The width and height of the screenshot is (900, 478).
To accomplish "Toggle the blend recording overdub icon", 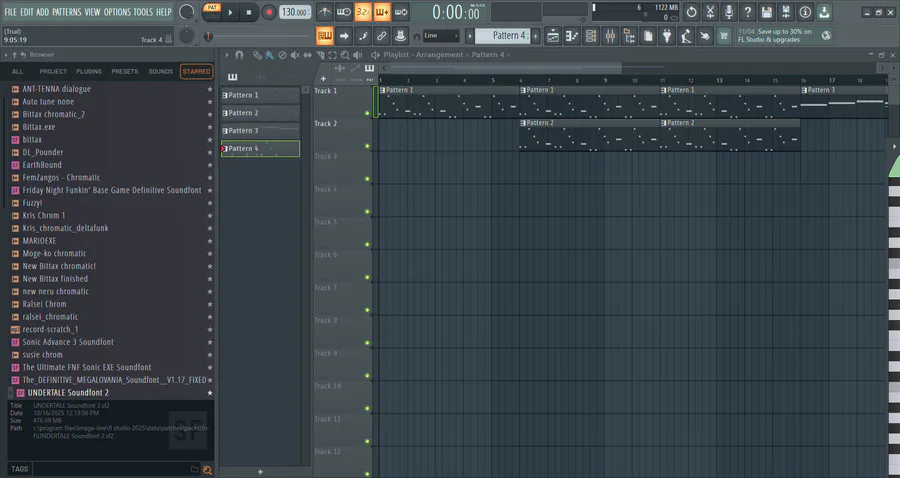I will point(382,12).
